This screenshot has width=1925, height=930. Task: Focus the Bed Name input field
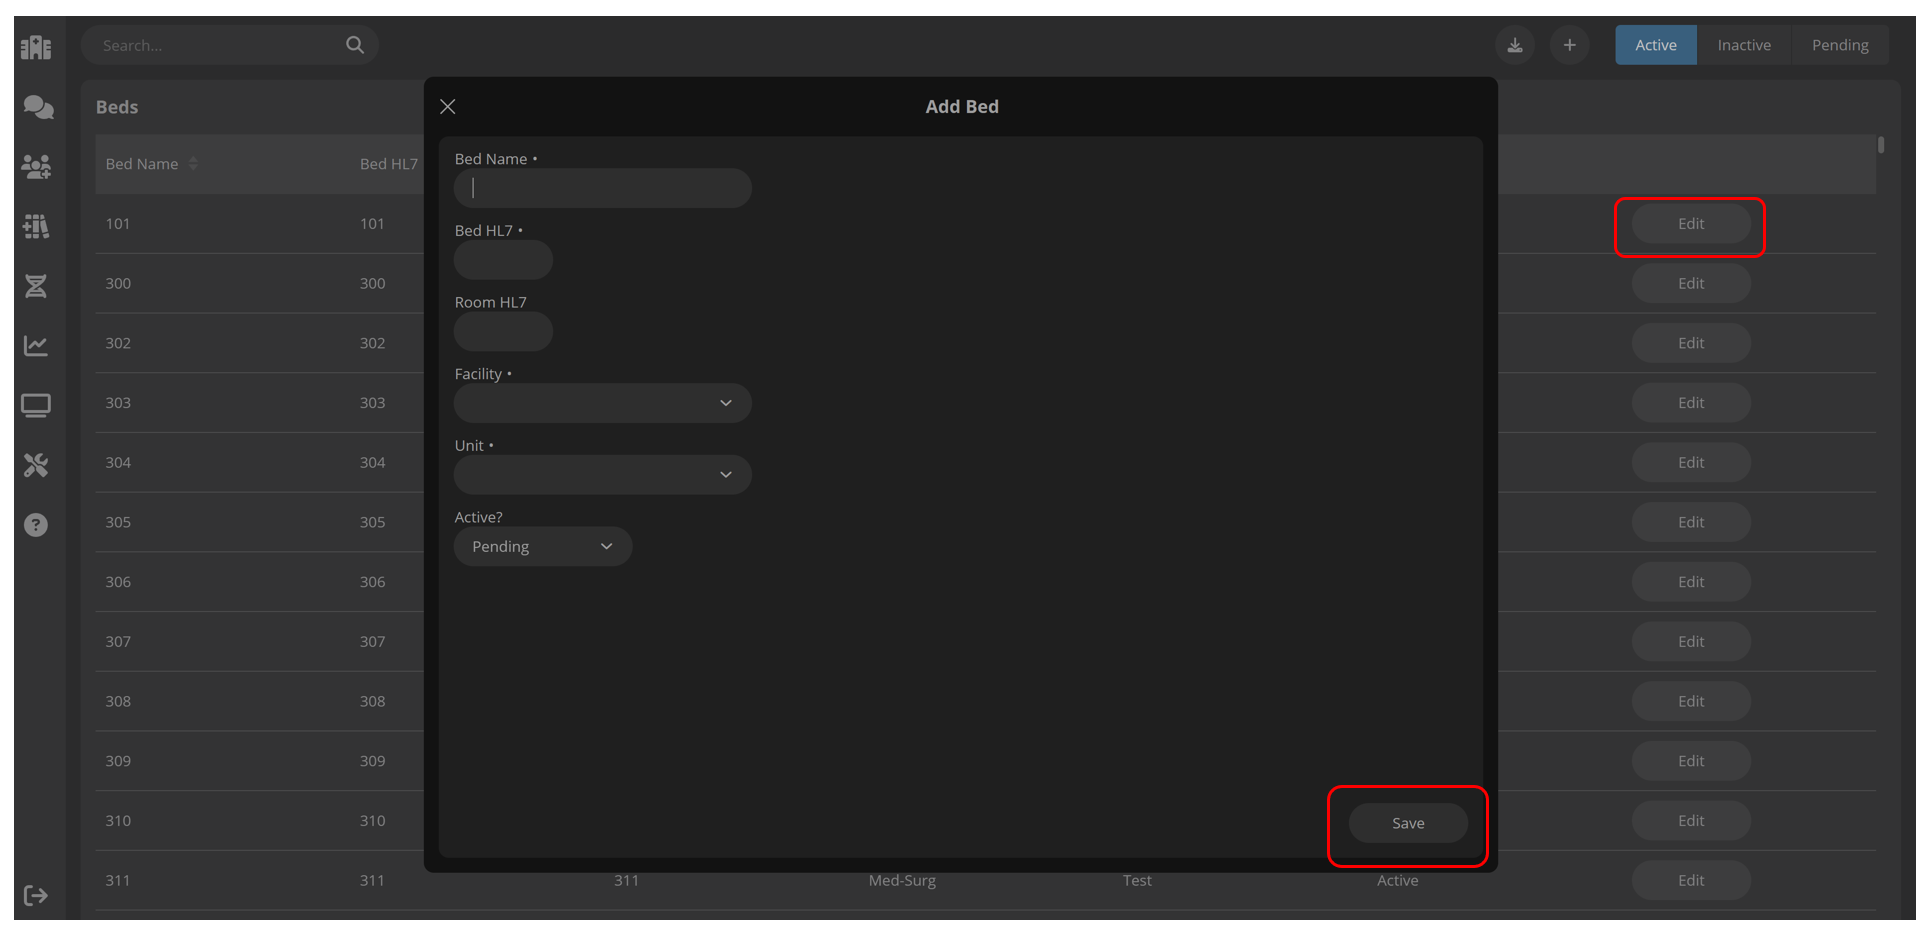603,188
